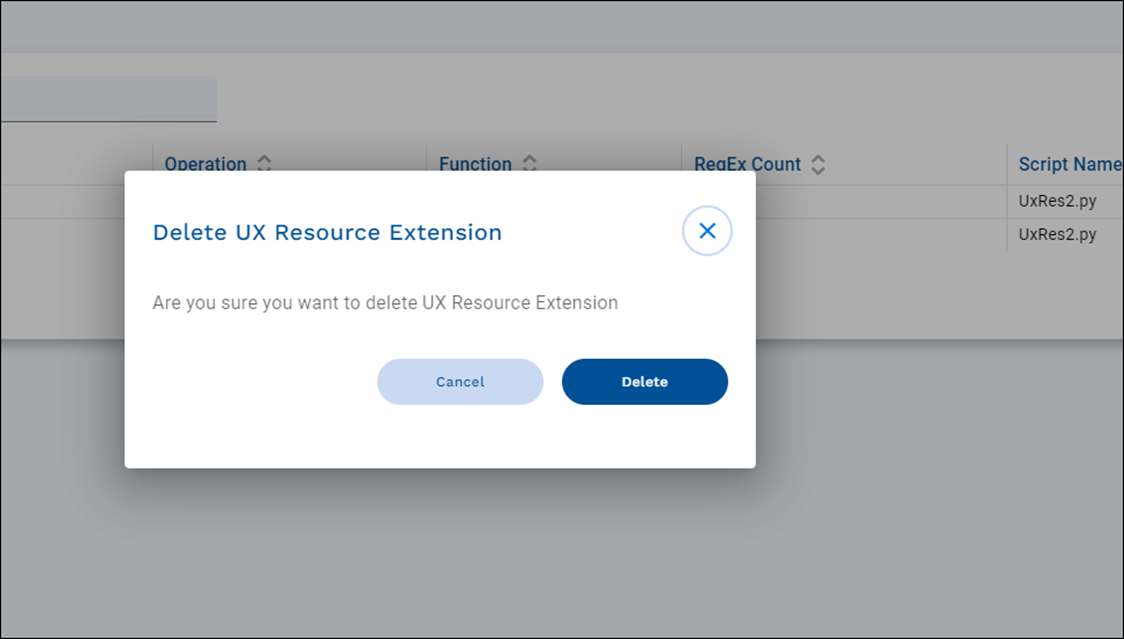Select the first UxRes2.py table row
The image size is (1124, 639).
[x=1057, y=201]
